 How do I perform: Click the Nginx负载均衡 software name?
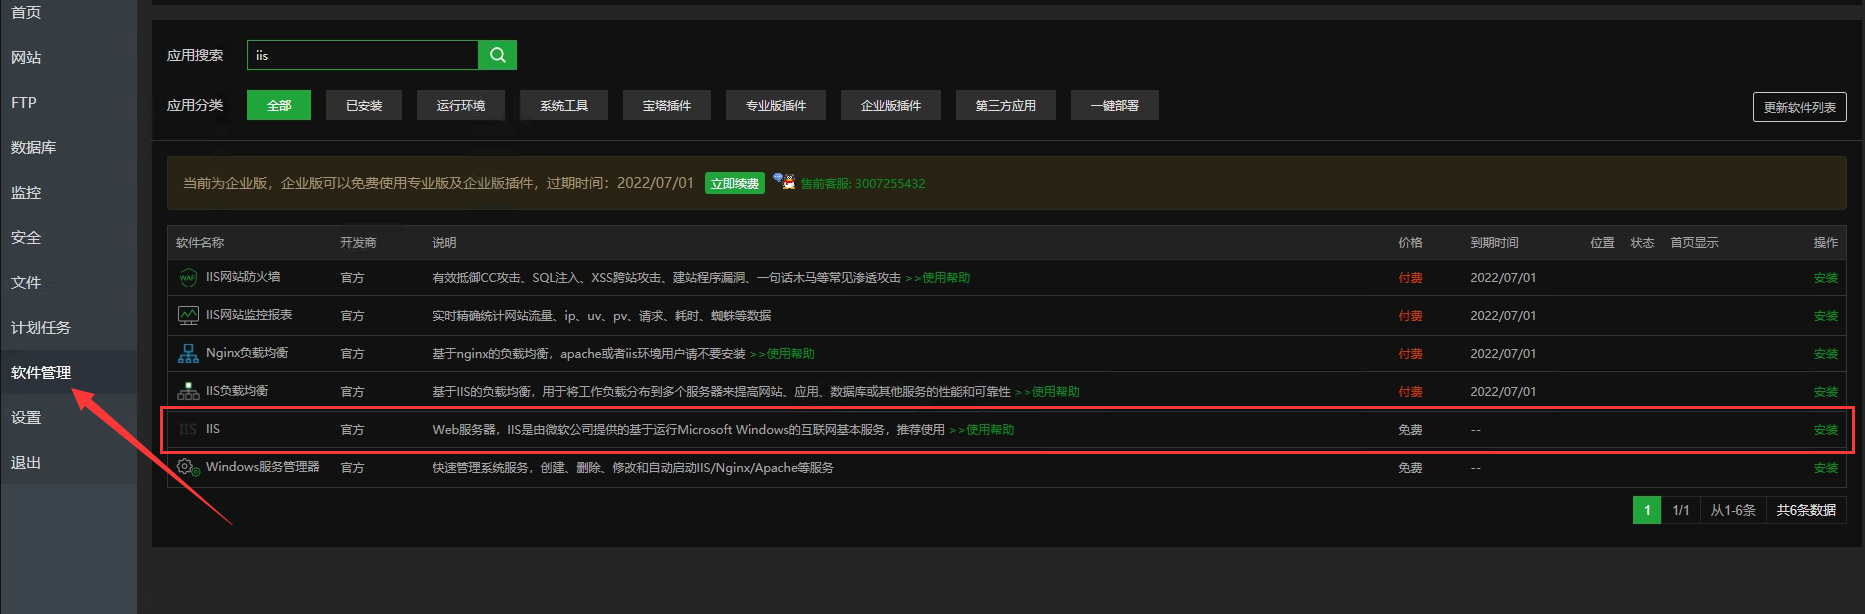pyautogui.click(x=247, y=353)
